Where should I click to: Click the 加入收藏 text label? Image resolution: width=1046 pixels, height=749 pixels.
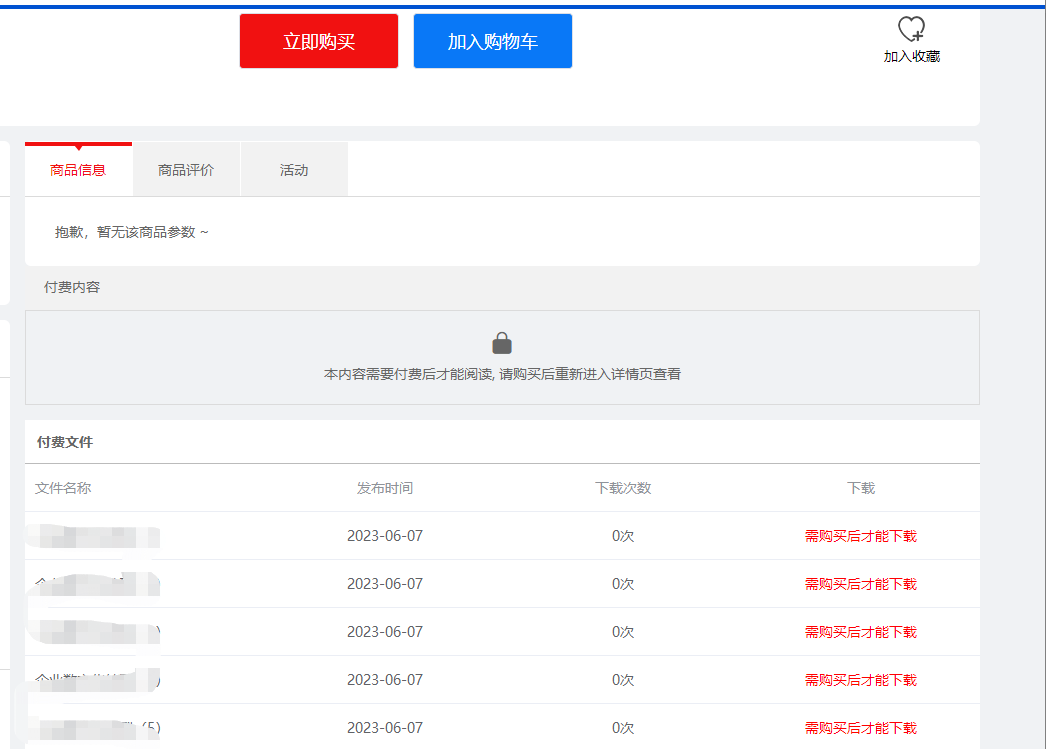coord(911,57)
